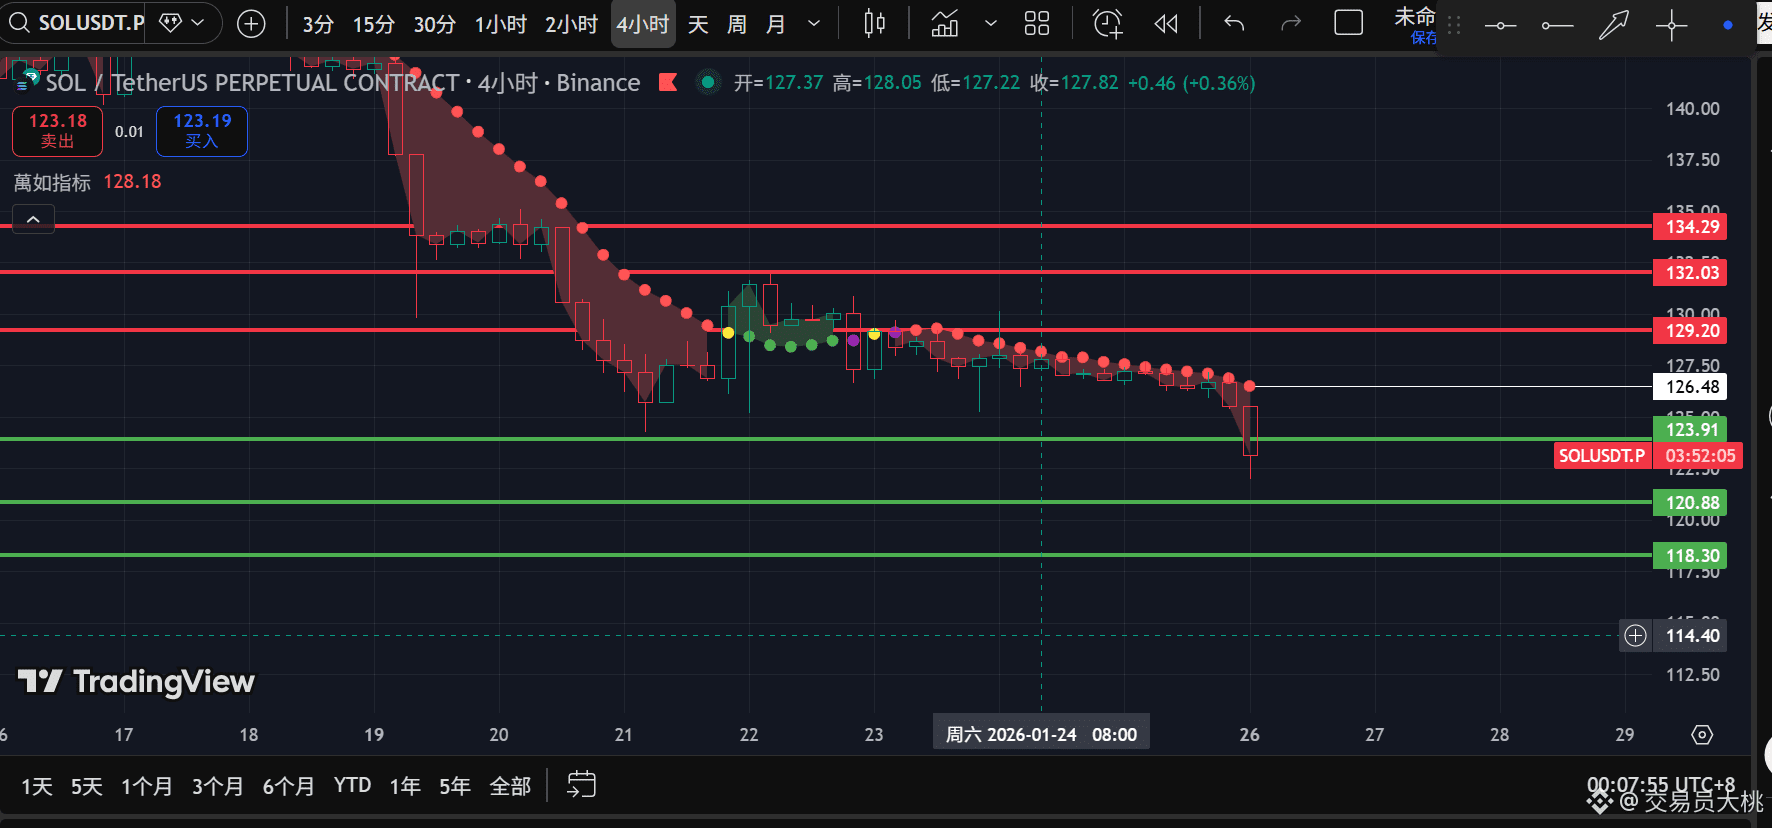The image size is (1772, 828).
Task: Set range to YTD
Action: click(352, 785)
